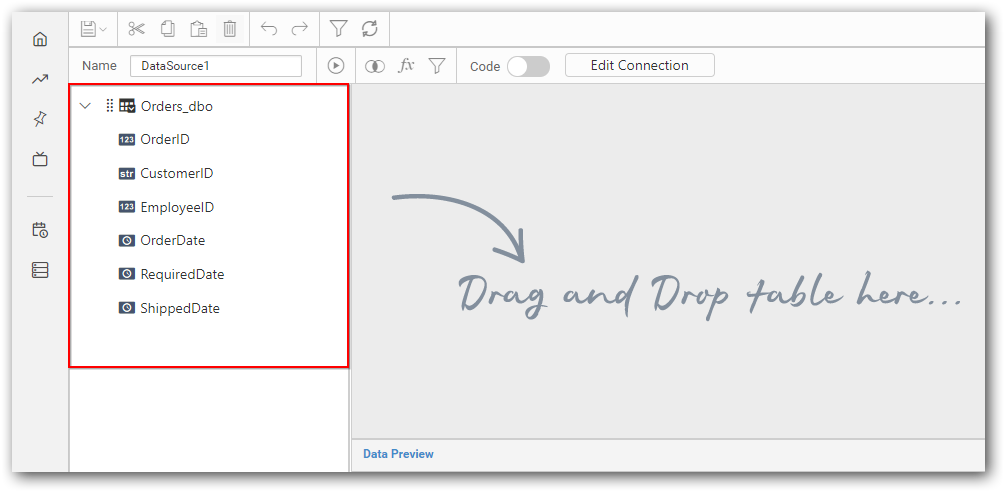Screen dimensions: 1005x492
Task: Select the OrderID field
Action: 164,140
